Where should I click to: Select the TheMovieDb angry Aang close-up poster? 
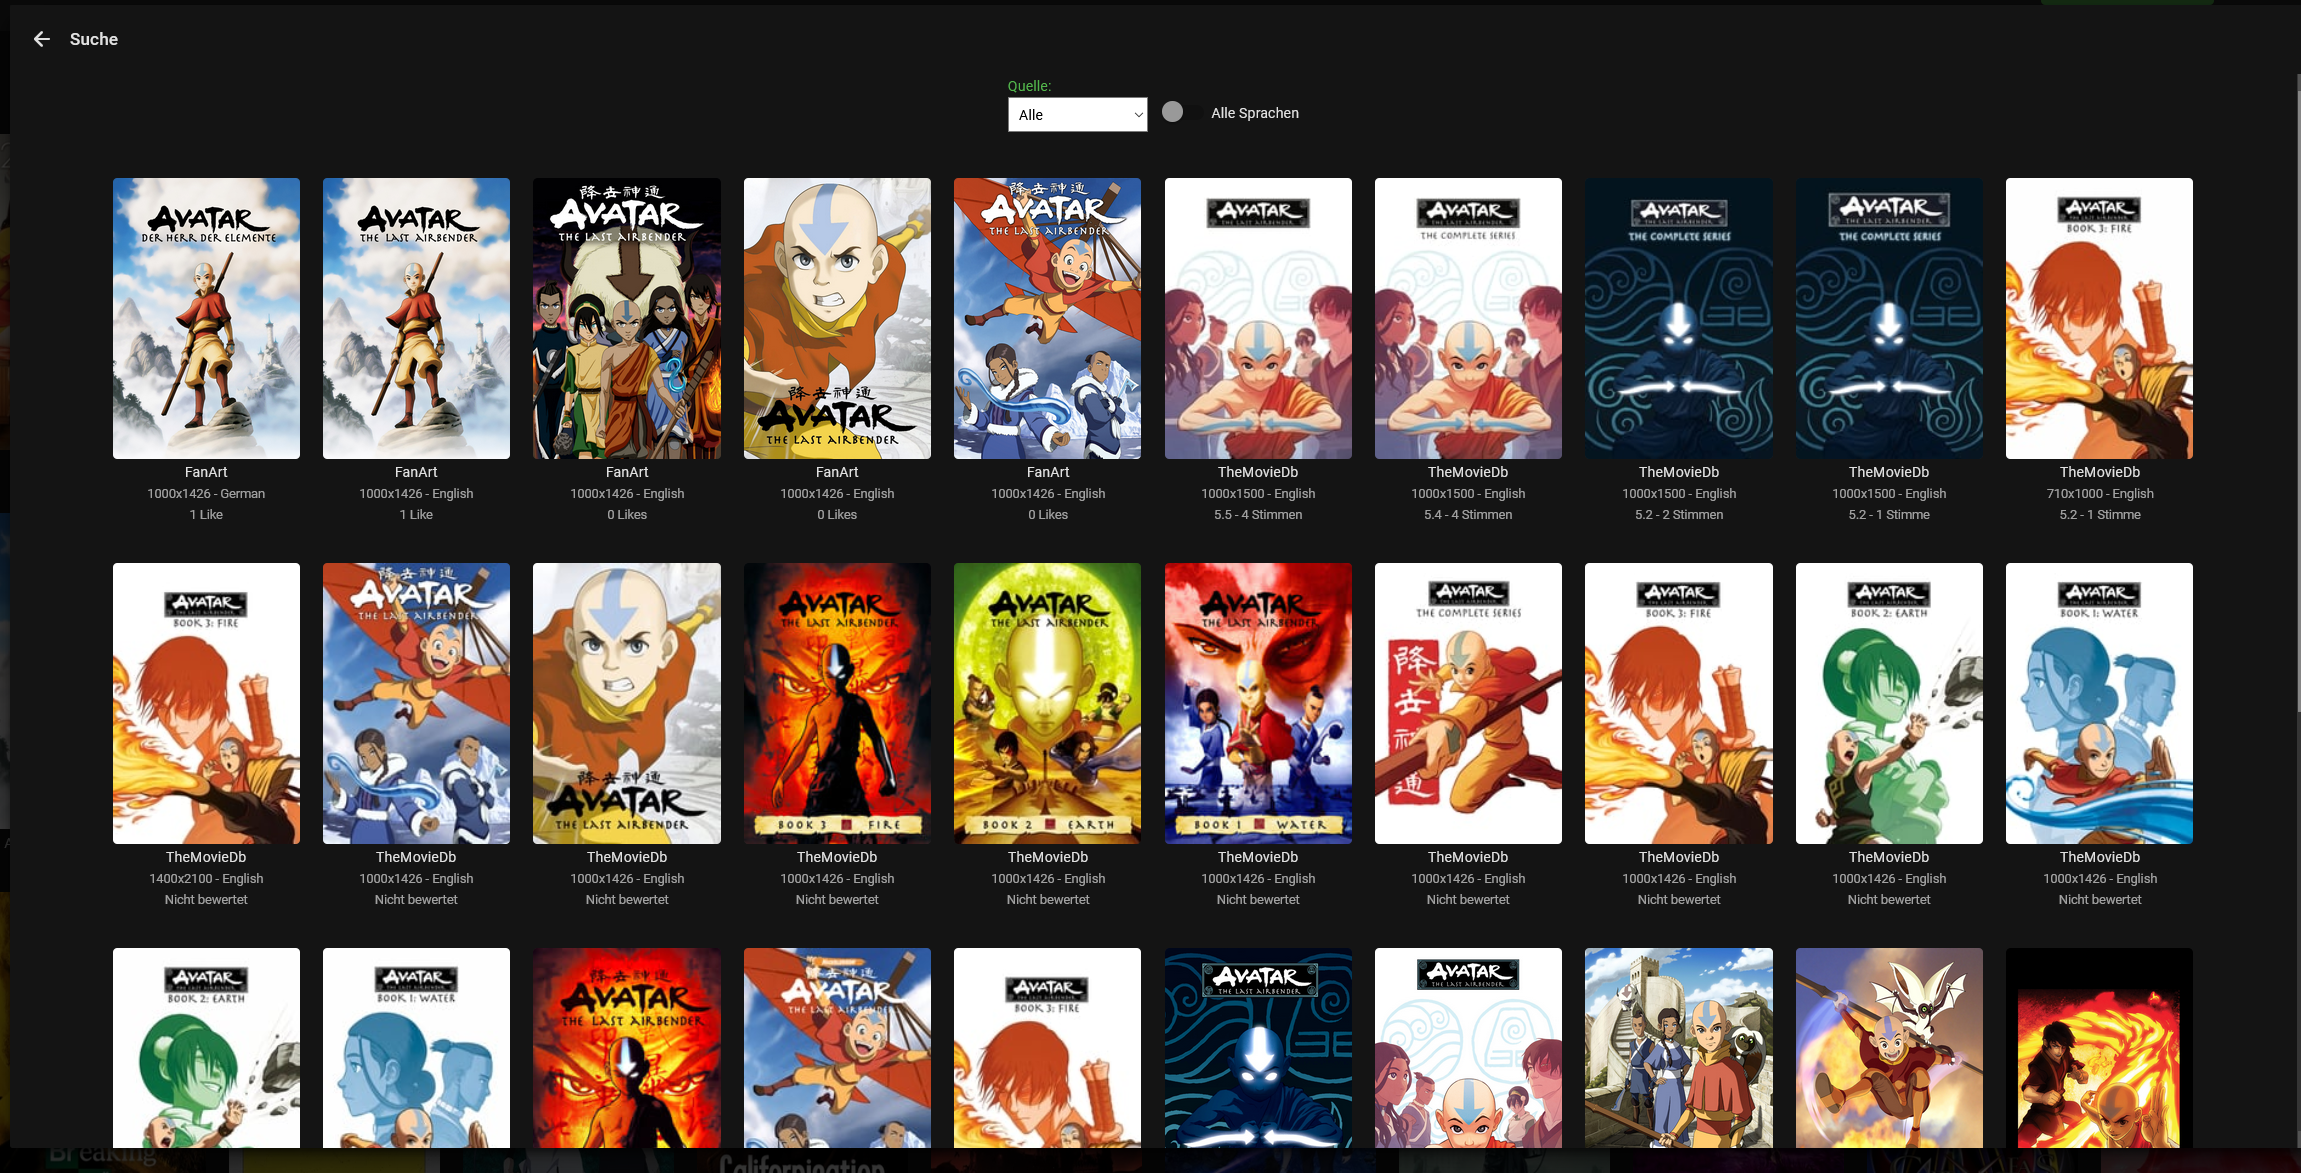click(627, 703)
